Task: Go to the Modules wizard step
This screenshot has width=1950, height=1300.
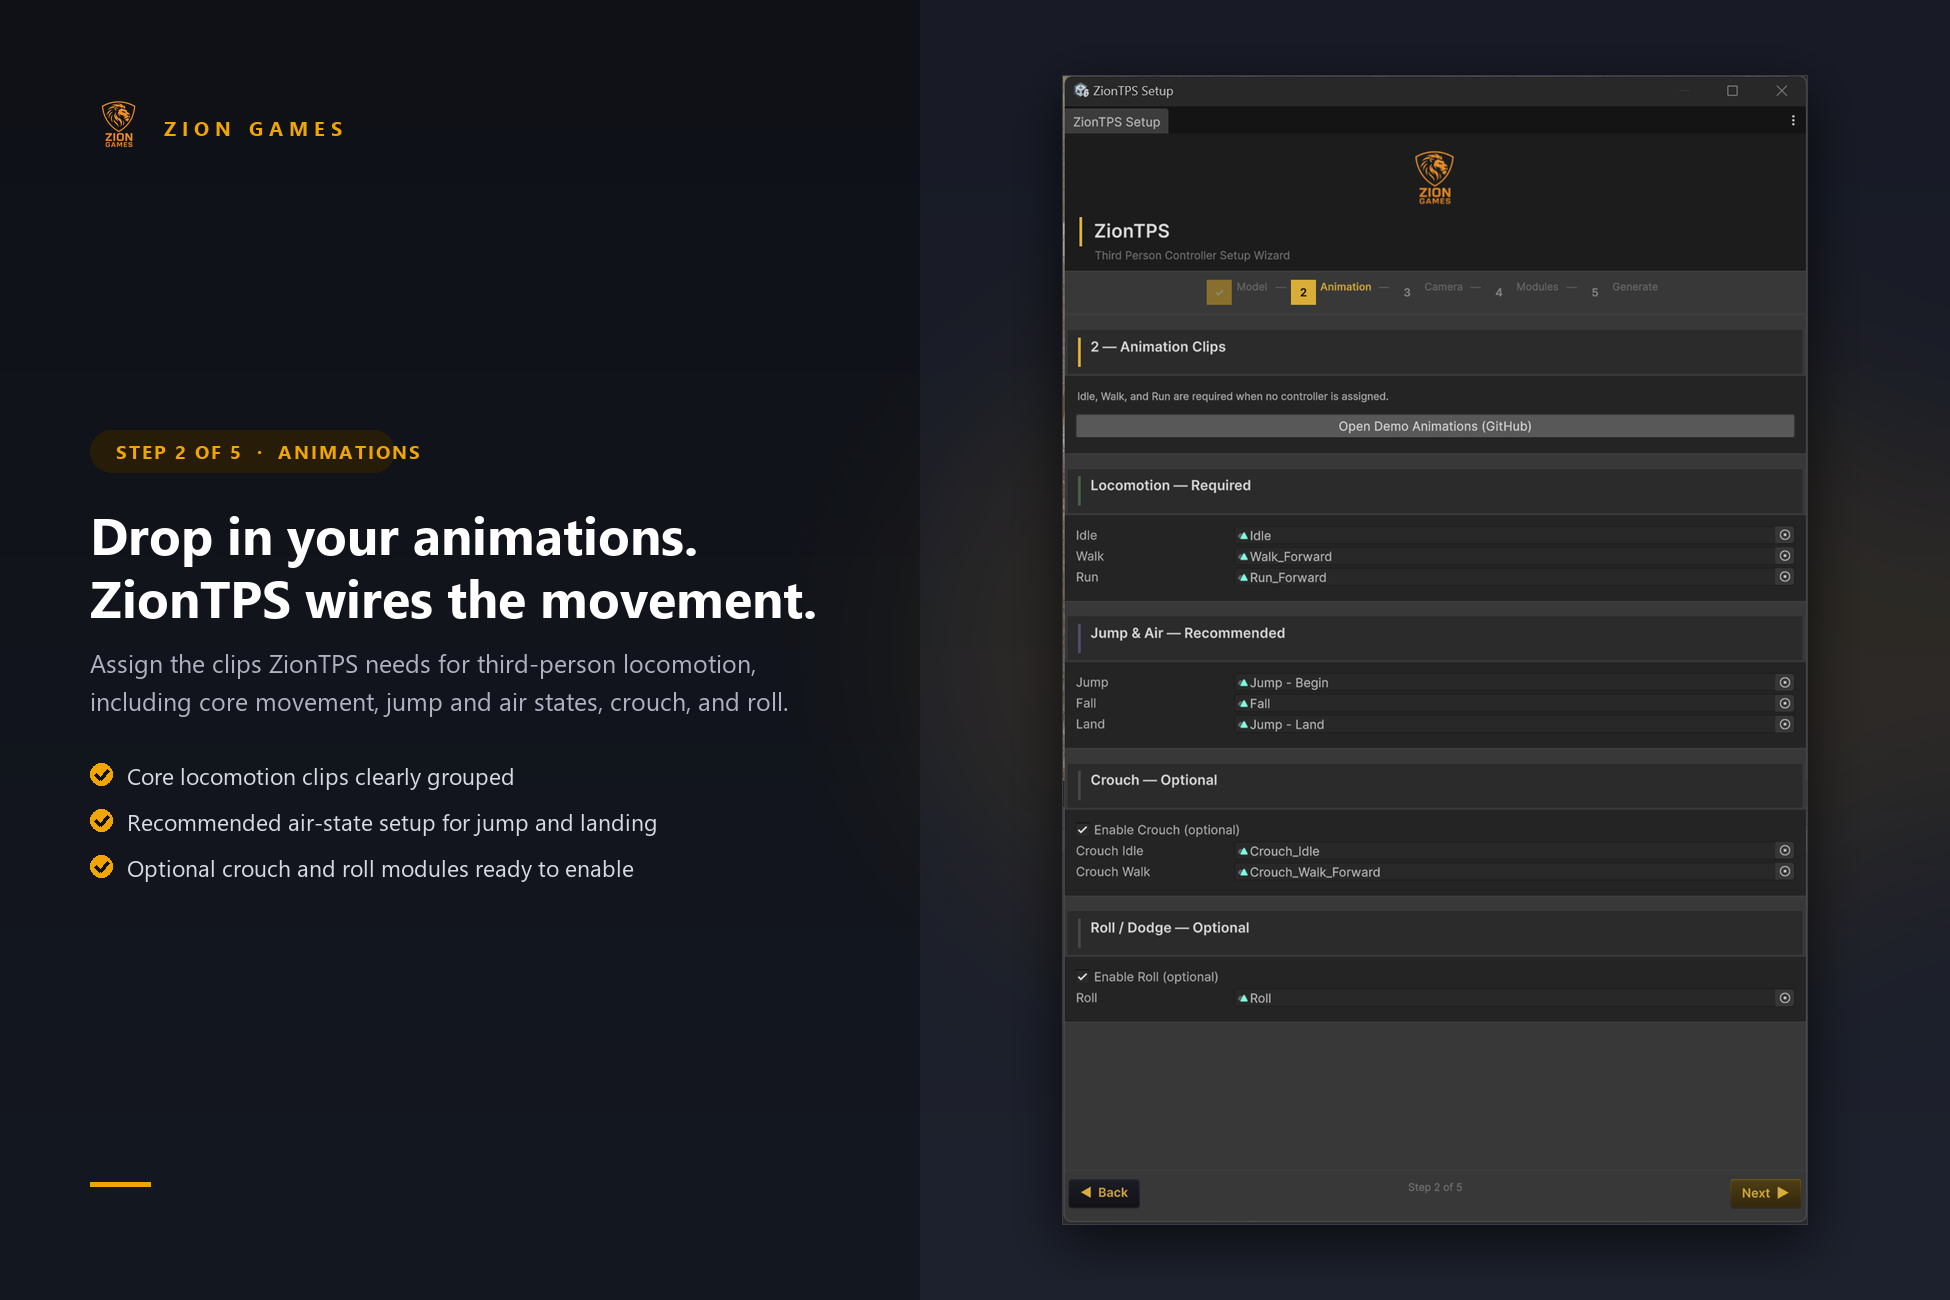Action: point(1537,287)
